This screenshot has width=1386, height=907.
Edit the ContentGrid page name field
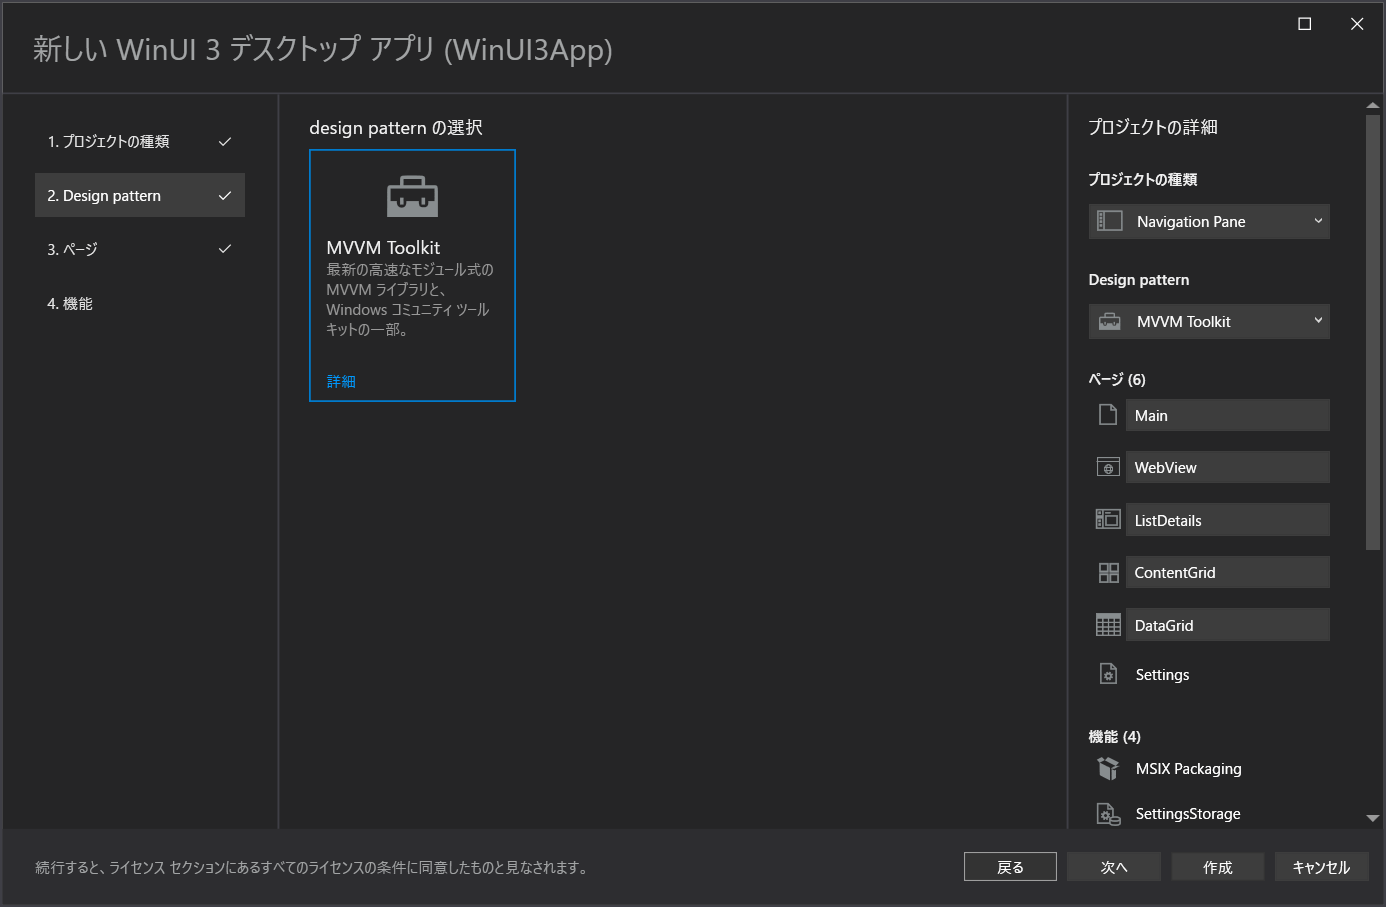[x=1228, y=572]
